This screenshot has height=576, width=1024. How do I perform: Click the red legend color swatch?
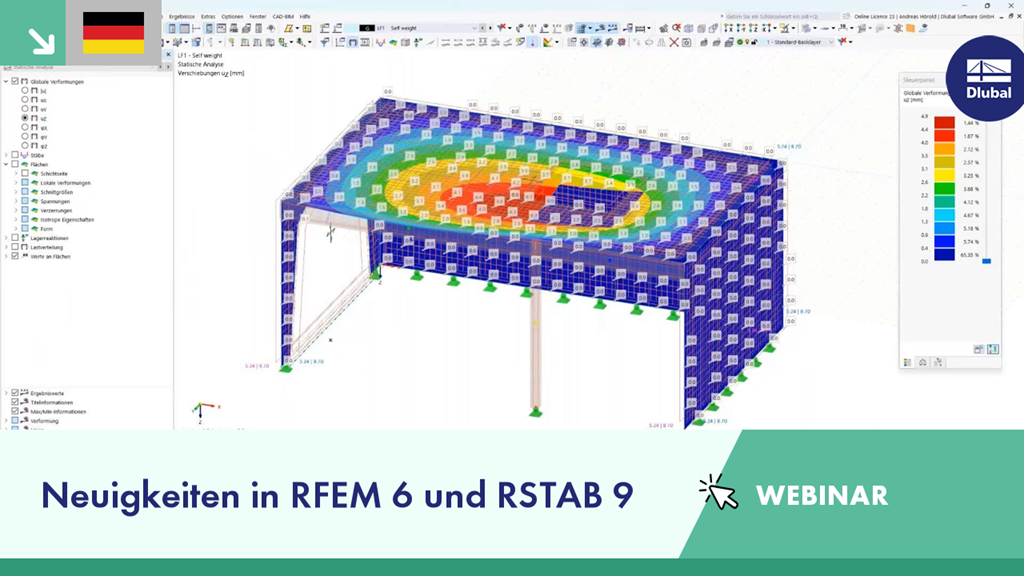pos(944,122)
